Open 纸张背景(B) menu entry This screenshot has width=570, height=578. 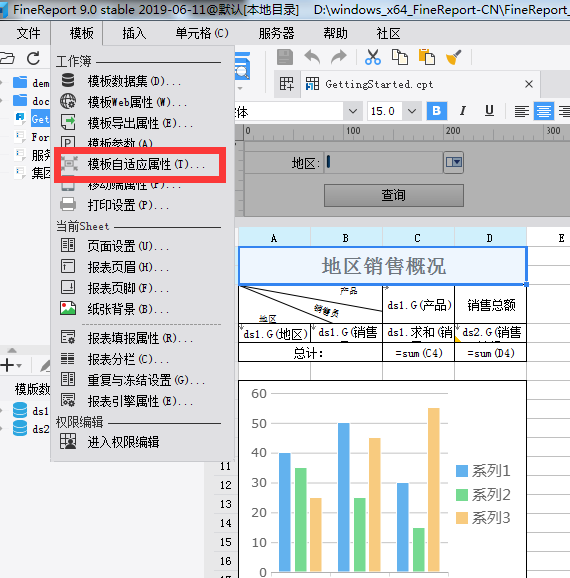[142, 309]
